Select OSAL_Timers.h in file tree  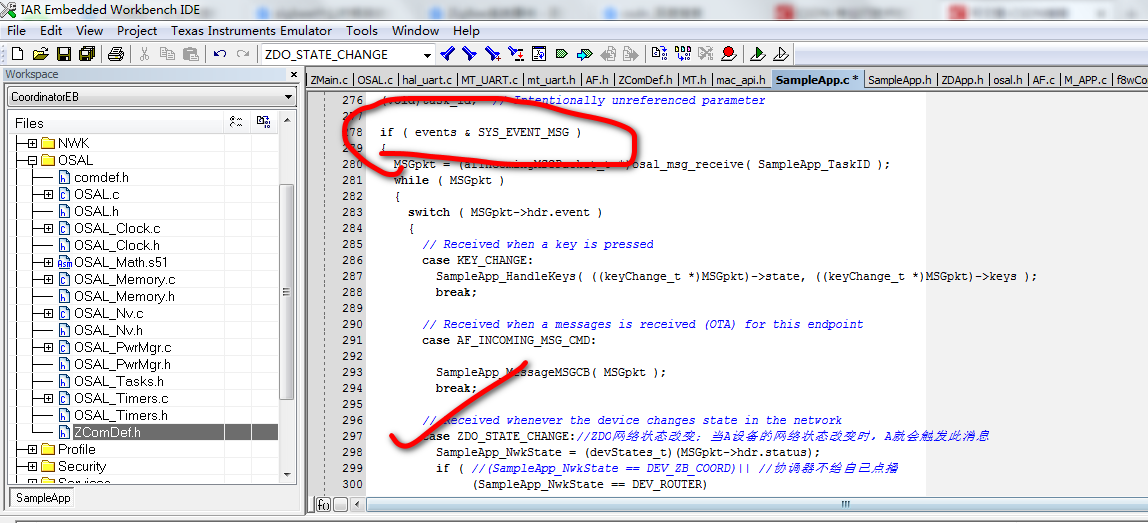[121, 415]
